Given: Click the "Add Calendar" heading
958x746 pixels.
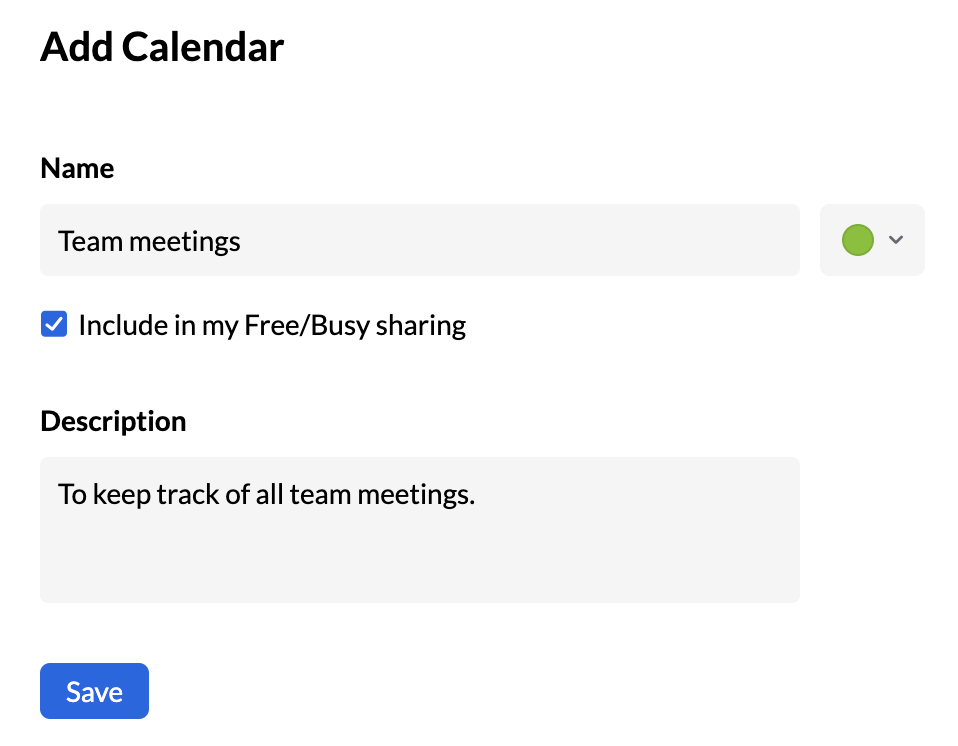Looking at the screenshot, I should pyautogui.click(x=162, y=47).
